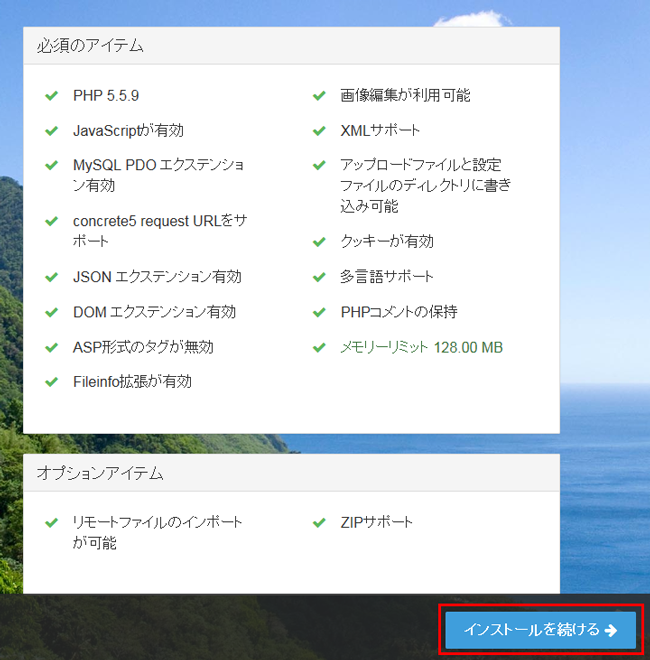
Task: Click the checkmark beside JSON エクステンション有効
Action: (x=51, y=277)
